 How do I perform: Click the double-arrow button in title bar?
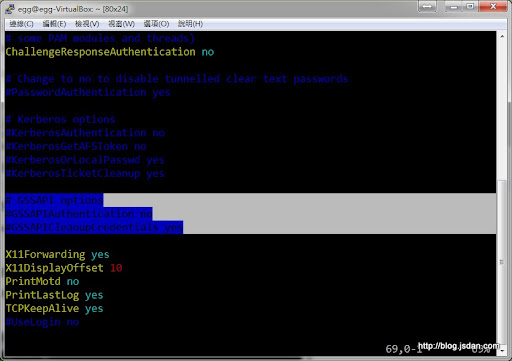(427, 6)
